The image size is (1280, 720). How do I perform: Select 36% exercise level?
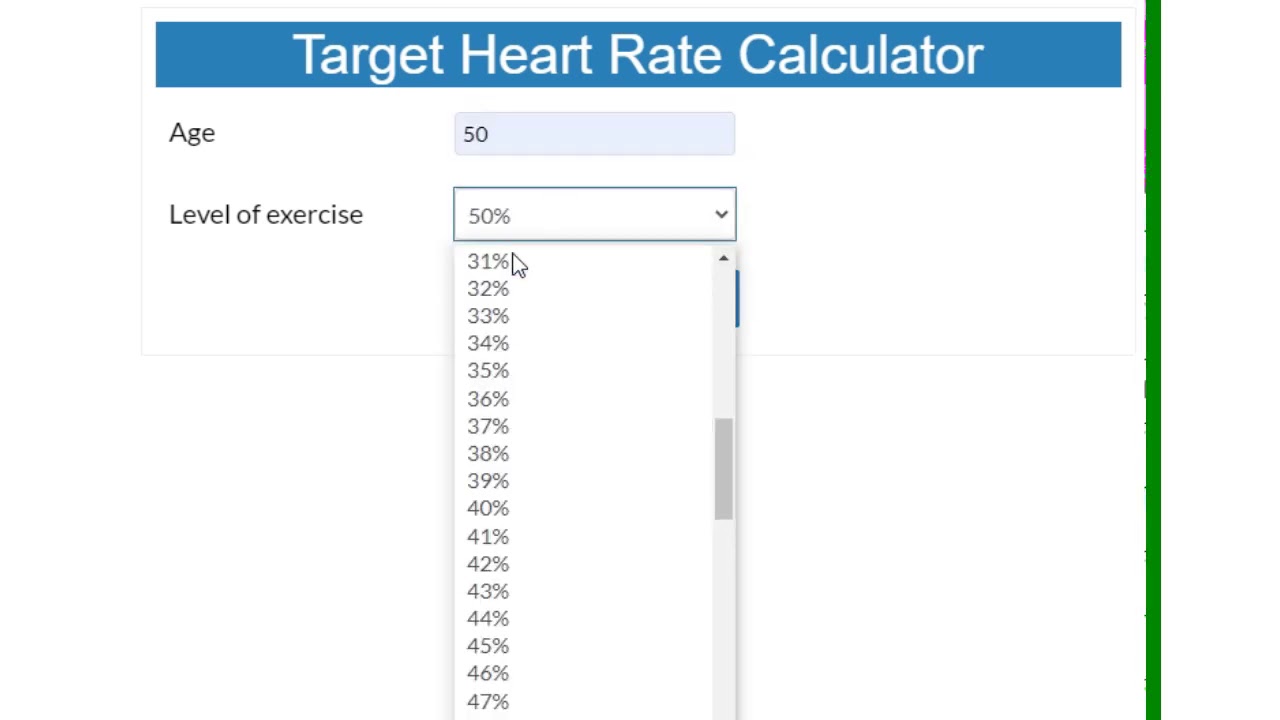tap(488, 399)
